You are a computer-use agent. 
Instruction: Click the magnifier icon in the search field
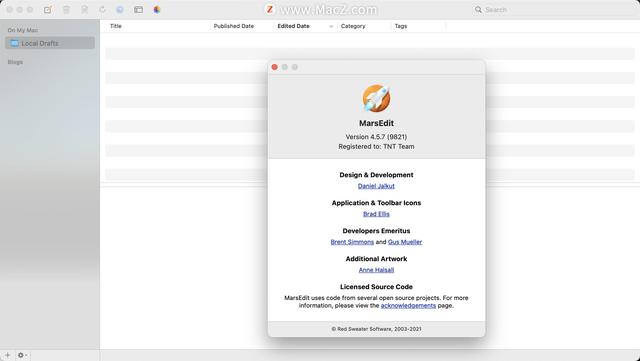pyautogui.click(x=478, y=9)
